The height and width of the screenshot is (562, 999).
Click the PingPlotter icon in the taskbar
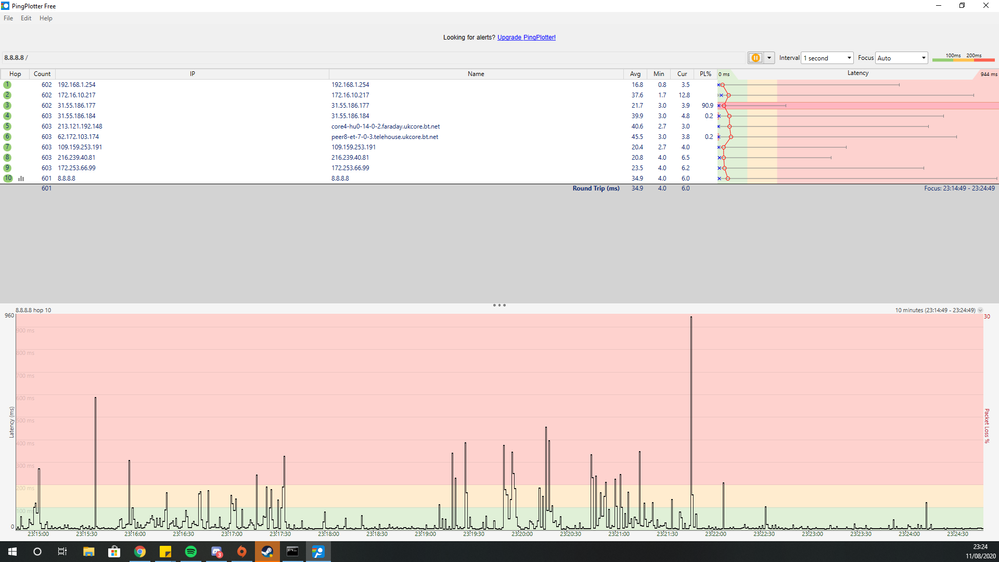(318, 551)
